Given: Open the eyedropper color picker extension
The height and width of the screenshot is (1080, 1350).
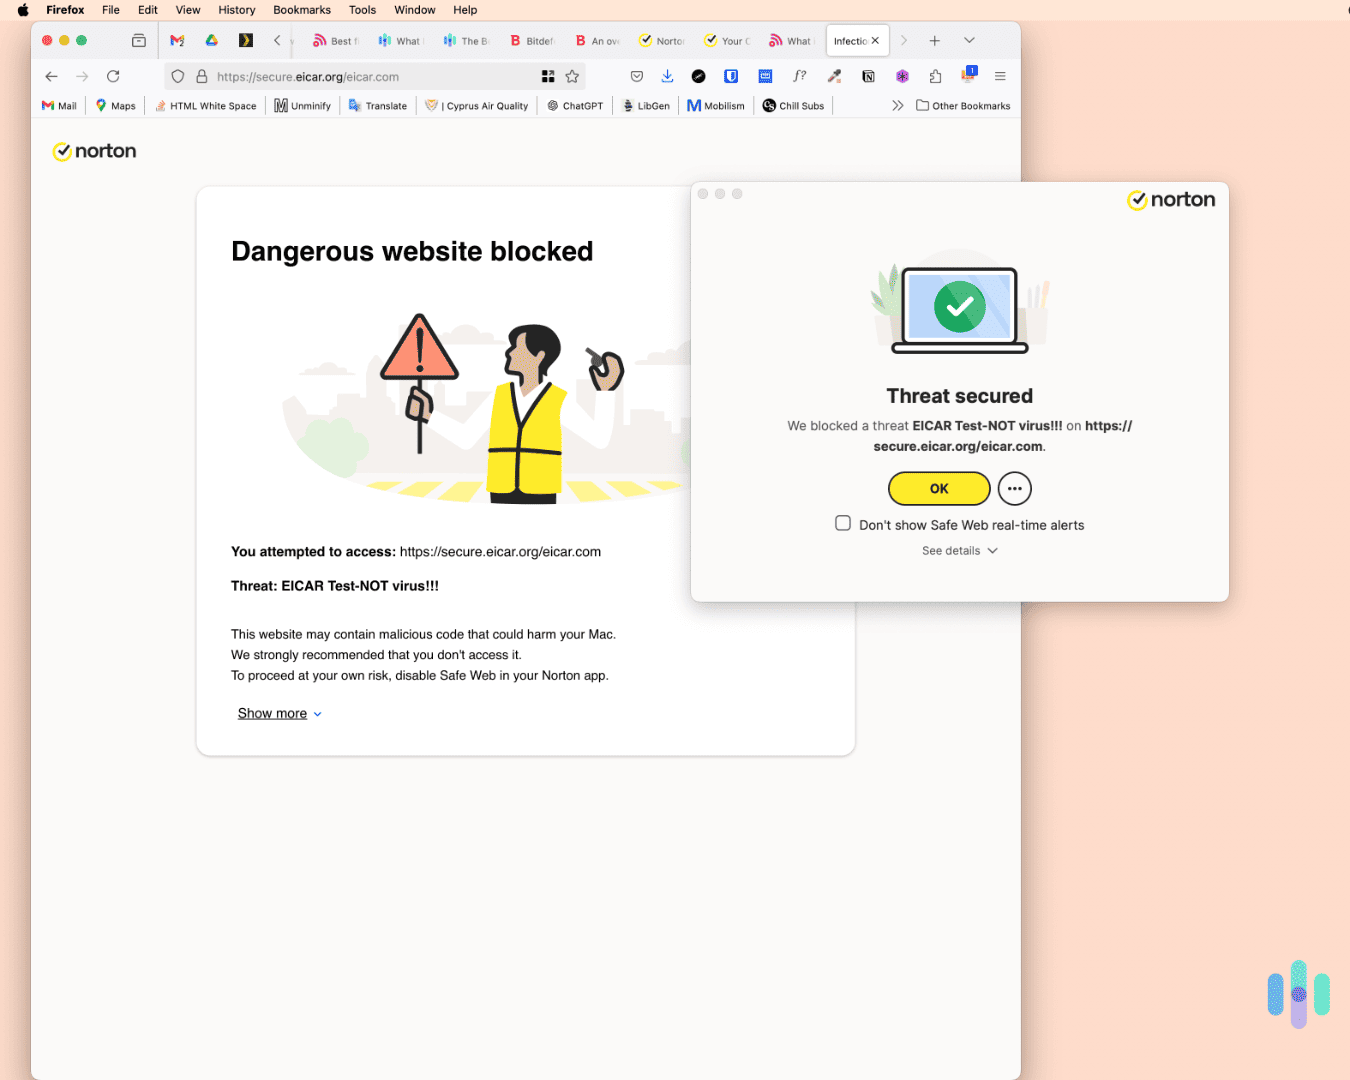Looking at the screenshot, I should point(834,76).
